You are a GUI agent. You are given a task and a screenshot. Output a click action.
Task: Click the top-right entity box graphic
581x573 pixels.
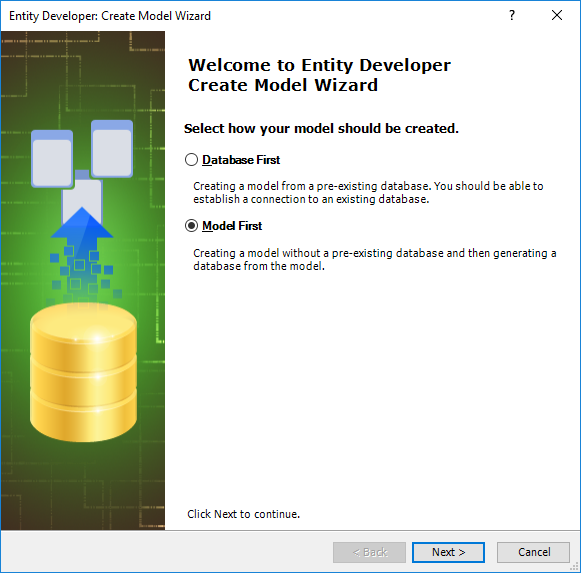[112, 149]
